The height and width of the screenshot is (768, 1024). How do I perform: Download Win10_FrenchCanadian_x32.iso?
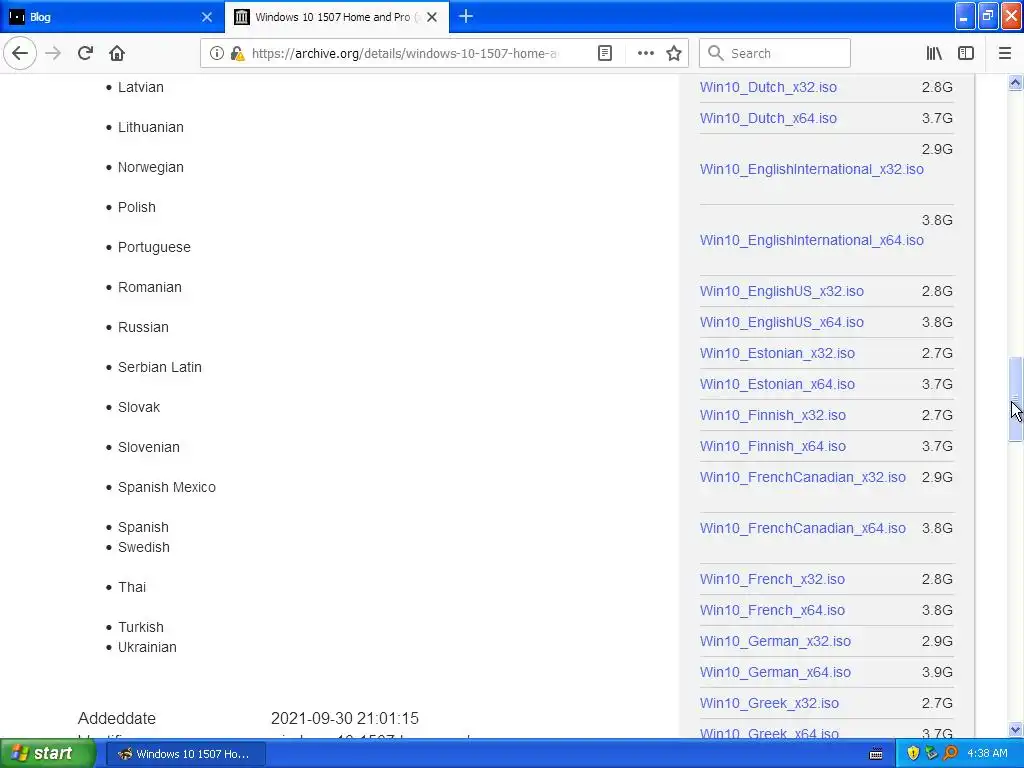803,477
